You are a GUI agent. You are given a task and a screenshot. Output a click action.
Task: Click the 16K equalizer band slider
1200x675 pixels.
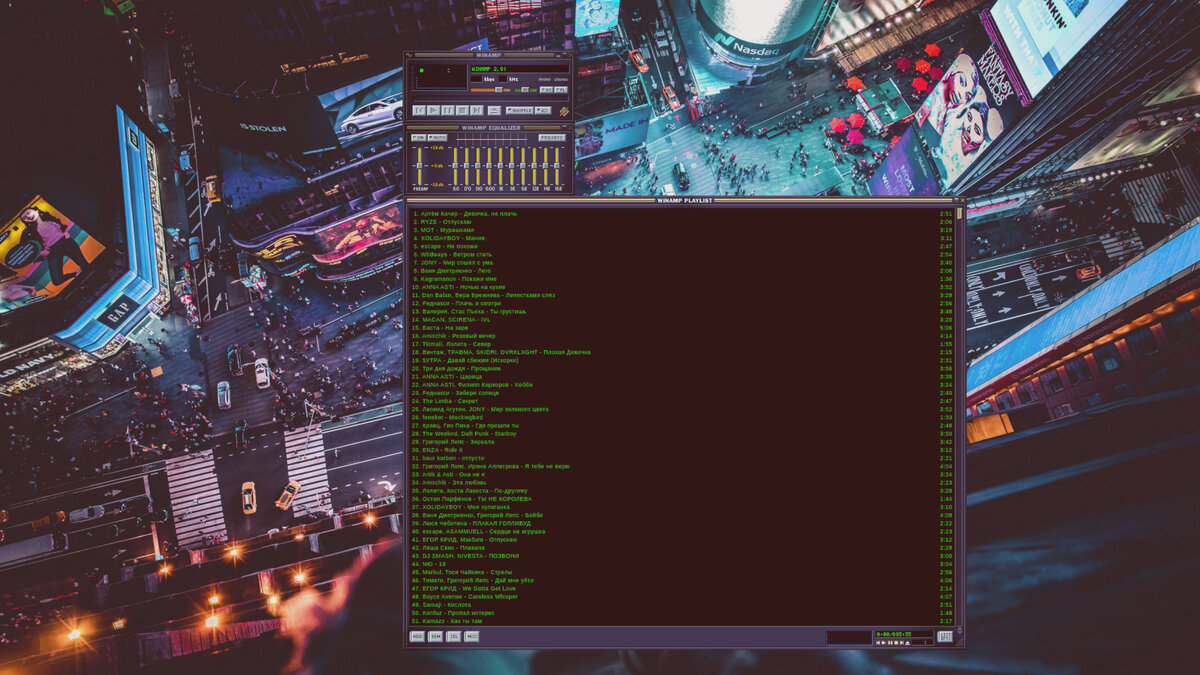tap(557, 166)
